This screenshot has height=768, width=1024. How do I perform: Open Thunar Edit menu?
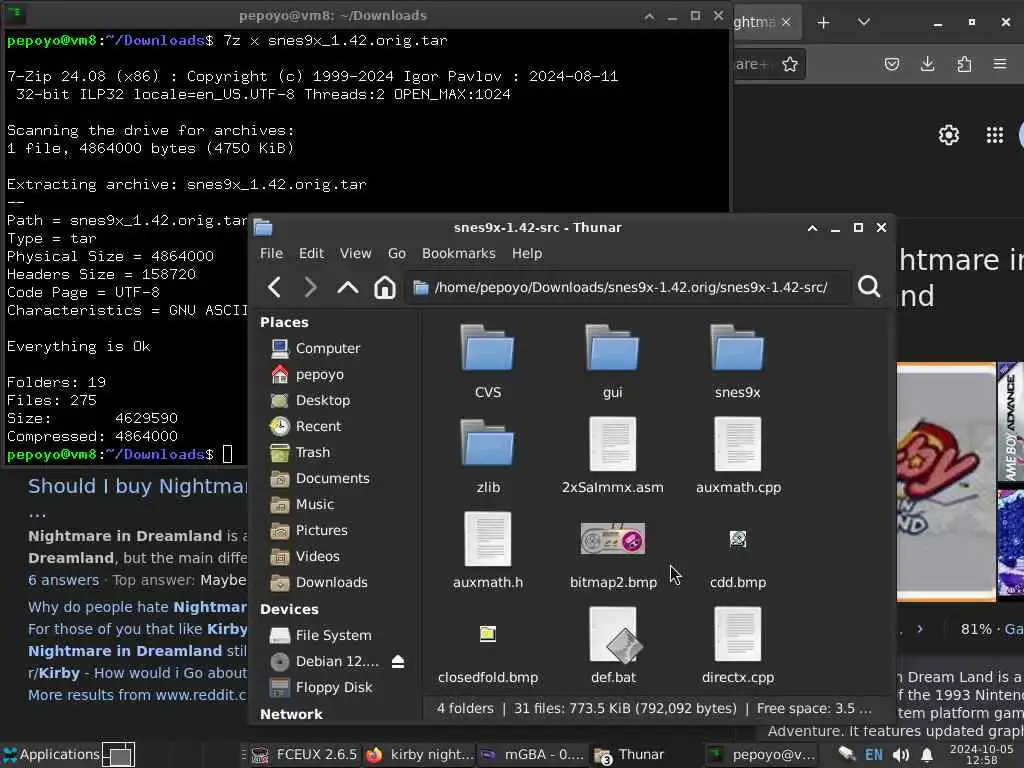311,253
